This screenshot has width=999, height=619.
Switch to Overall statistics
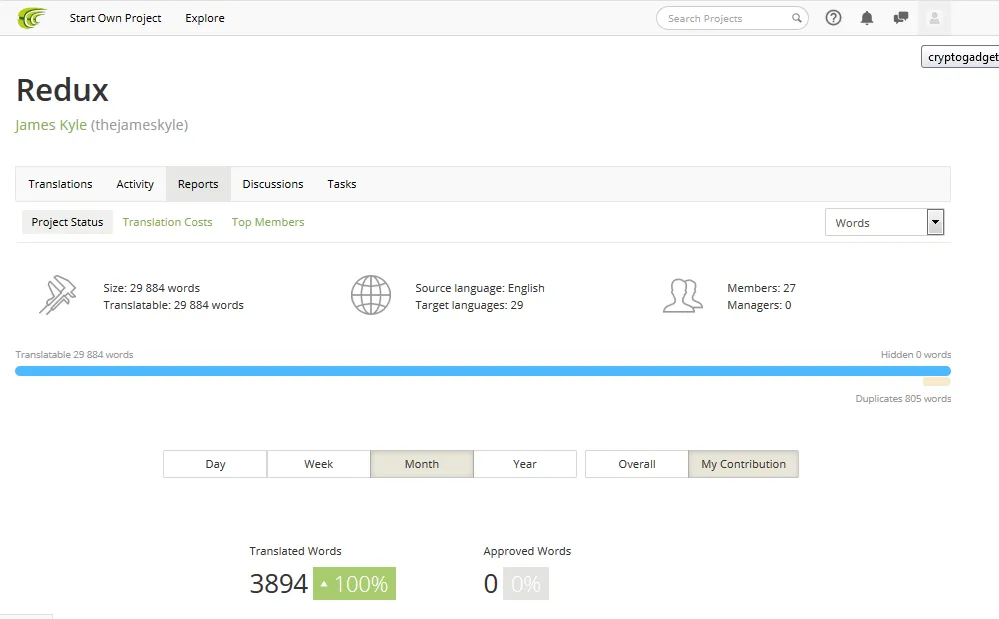click(x=637, y=464)
